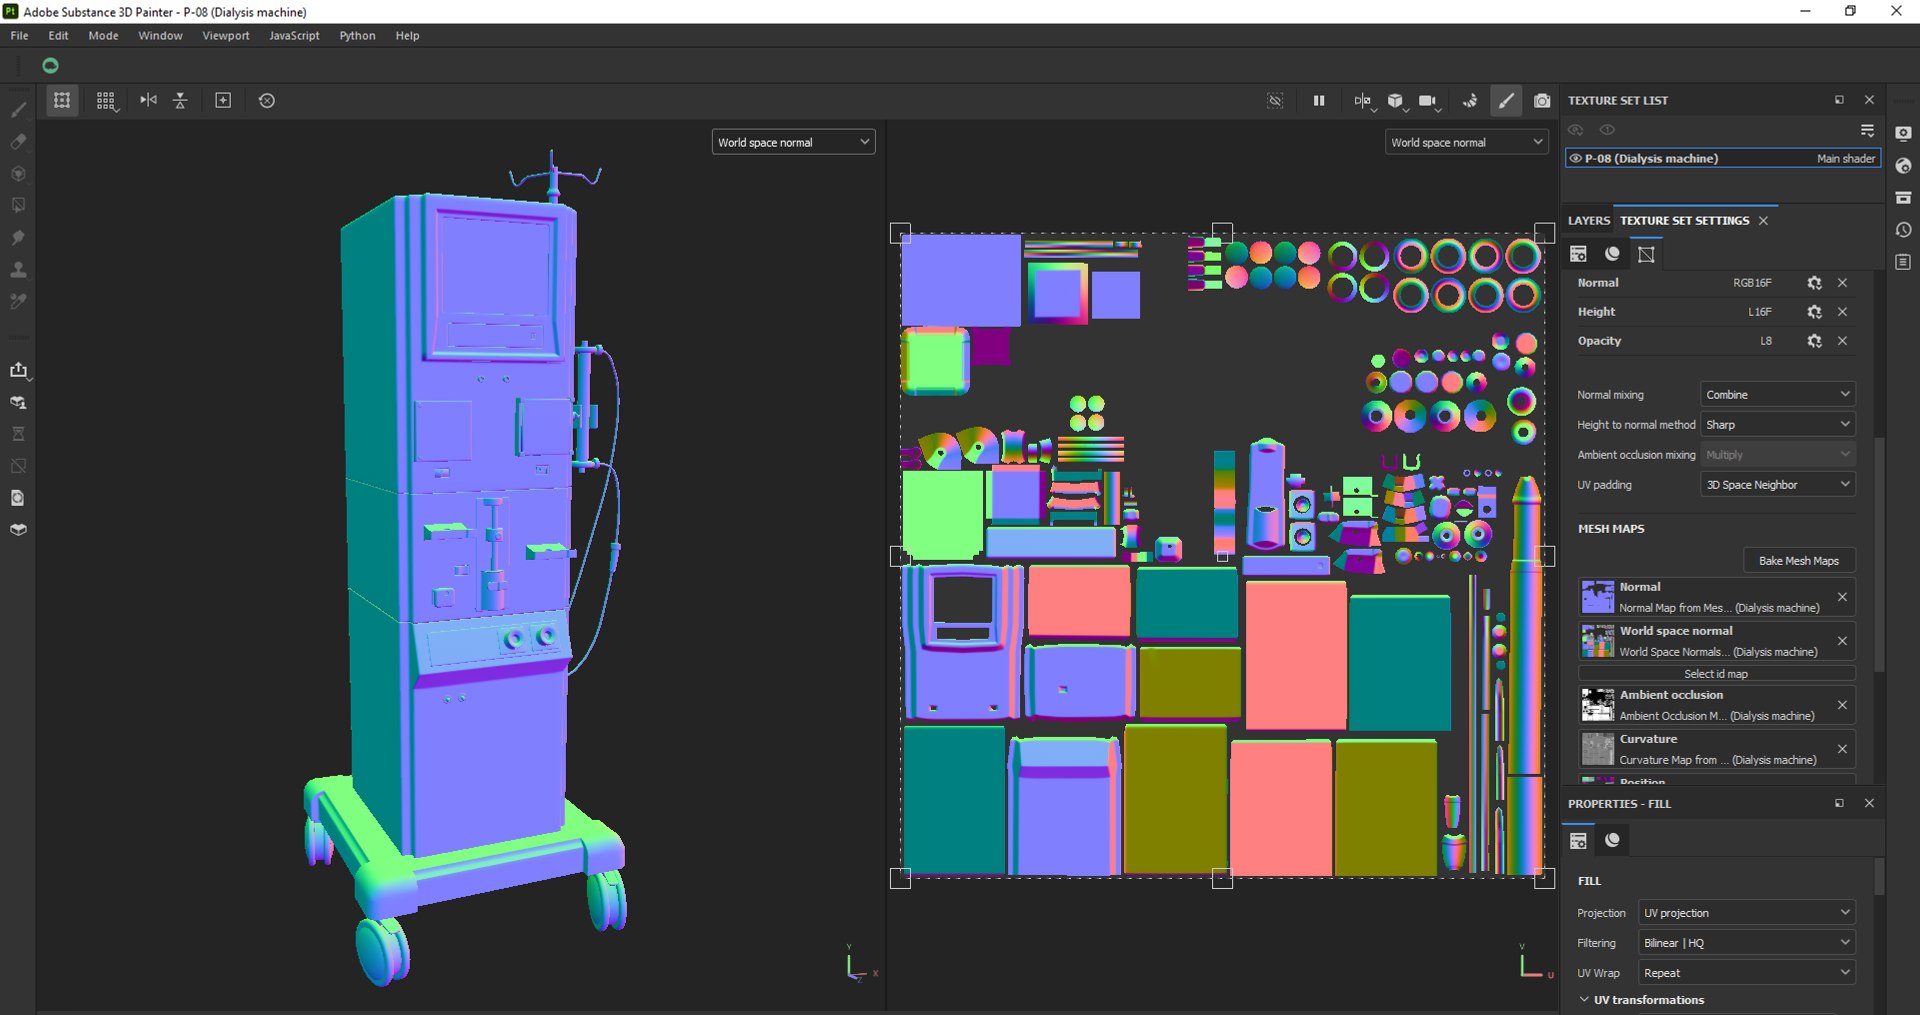Viewport: 1920px width, 1015px height.
Task: Select the Projection tool
Action: (18, 173)
